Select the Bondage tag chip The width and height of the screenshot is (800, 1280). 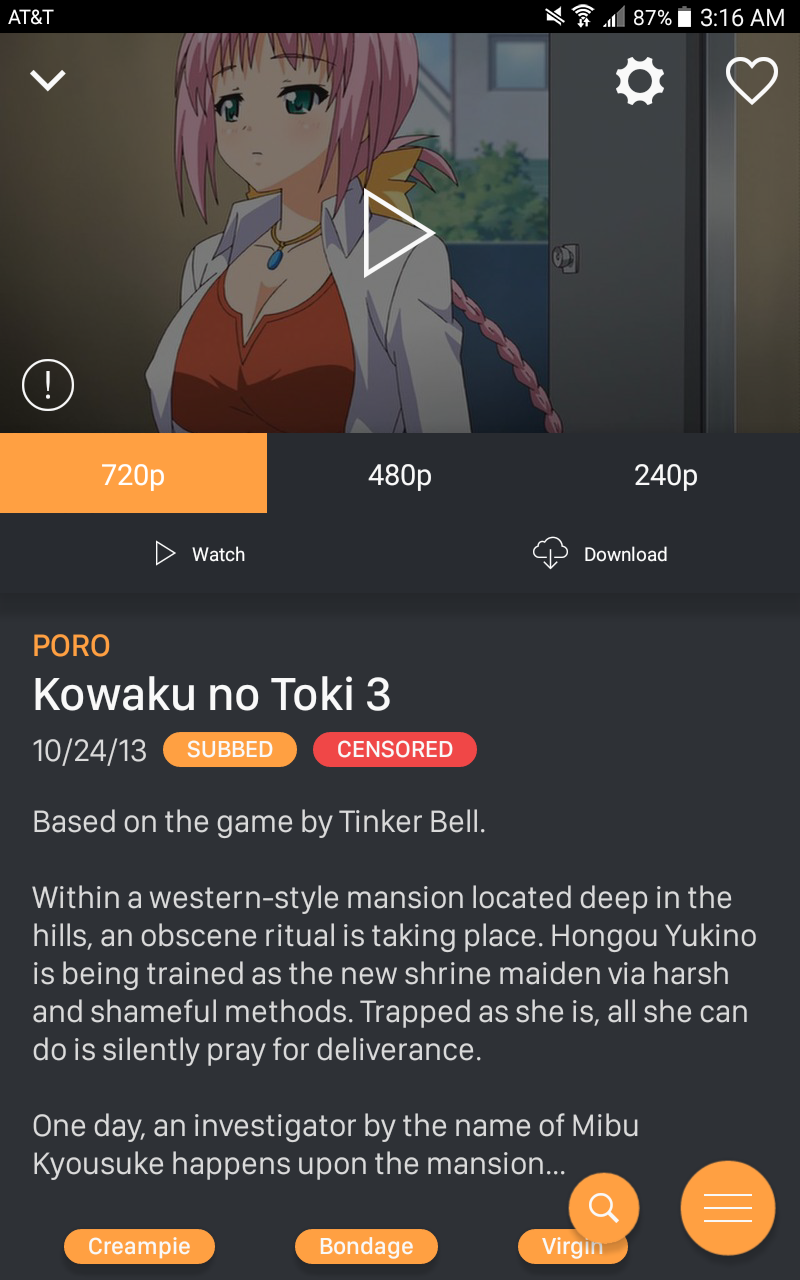366,1246
